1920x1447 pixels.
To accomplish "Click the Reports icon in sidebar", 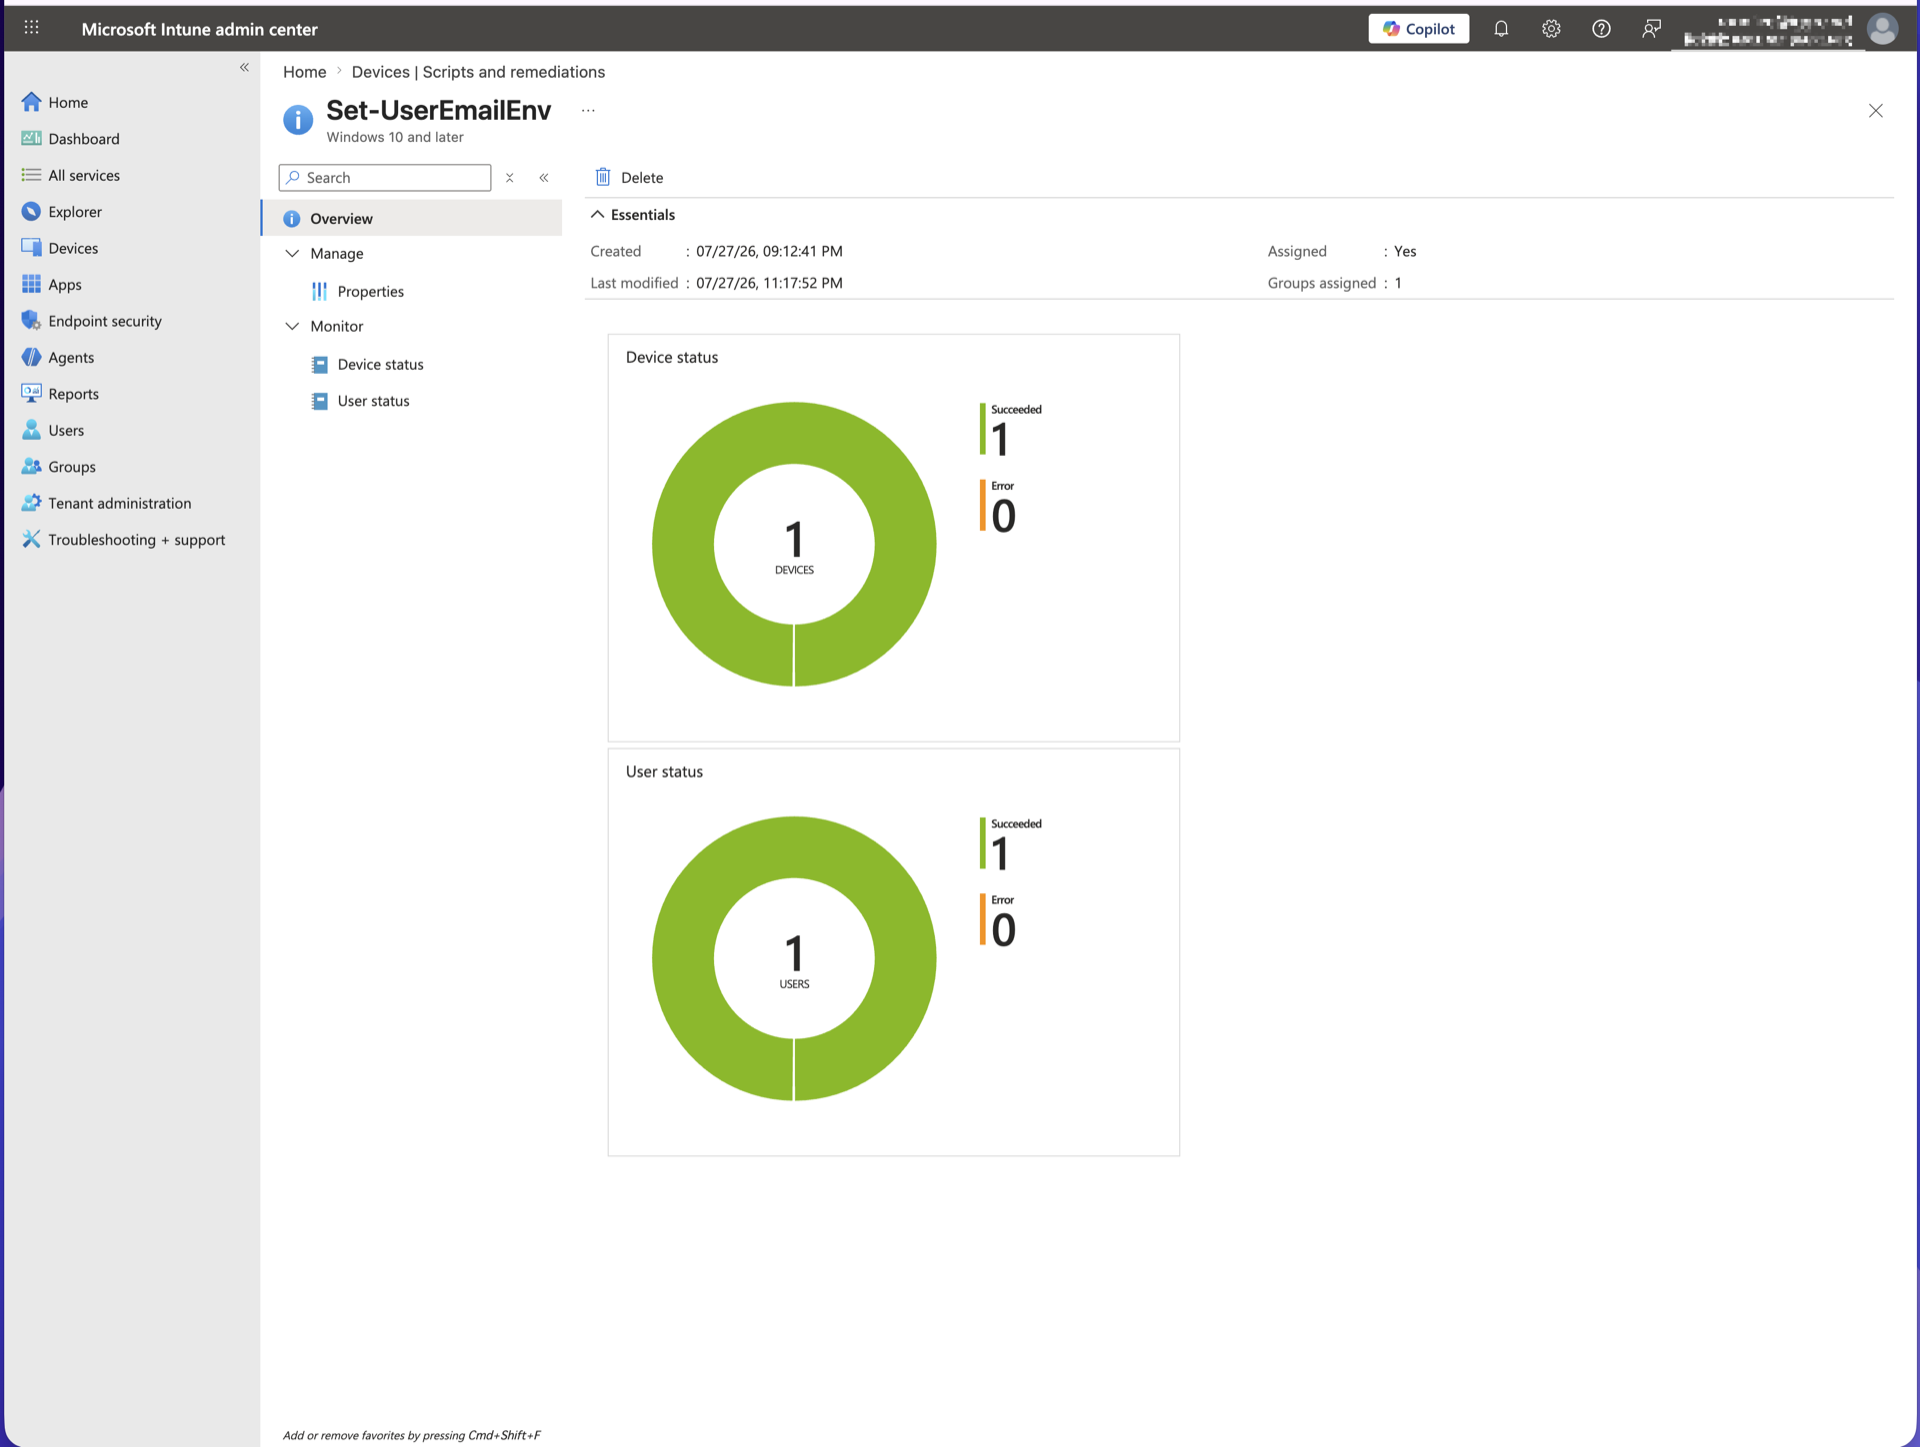I will click(31, 393).
